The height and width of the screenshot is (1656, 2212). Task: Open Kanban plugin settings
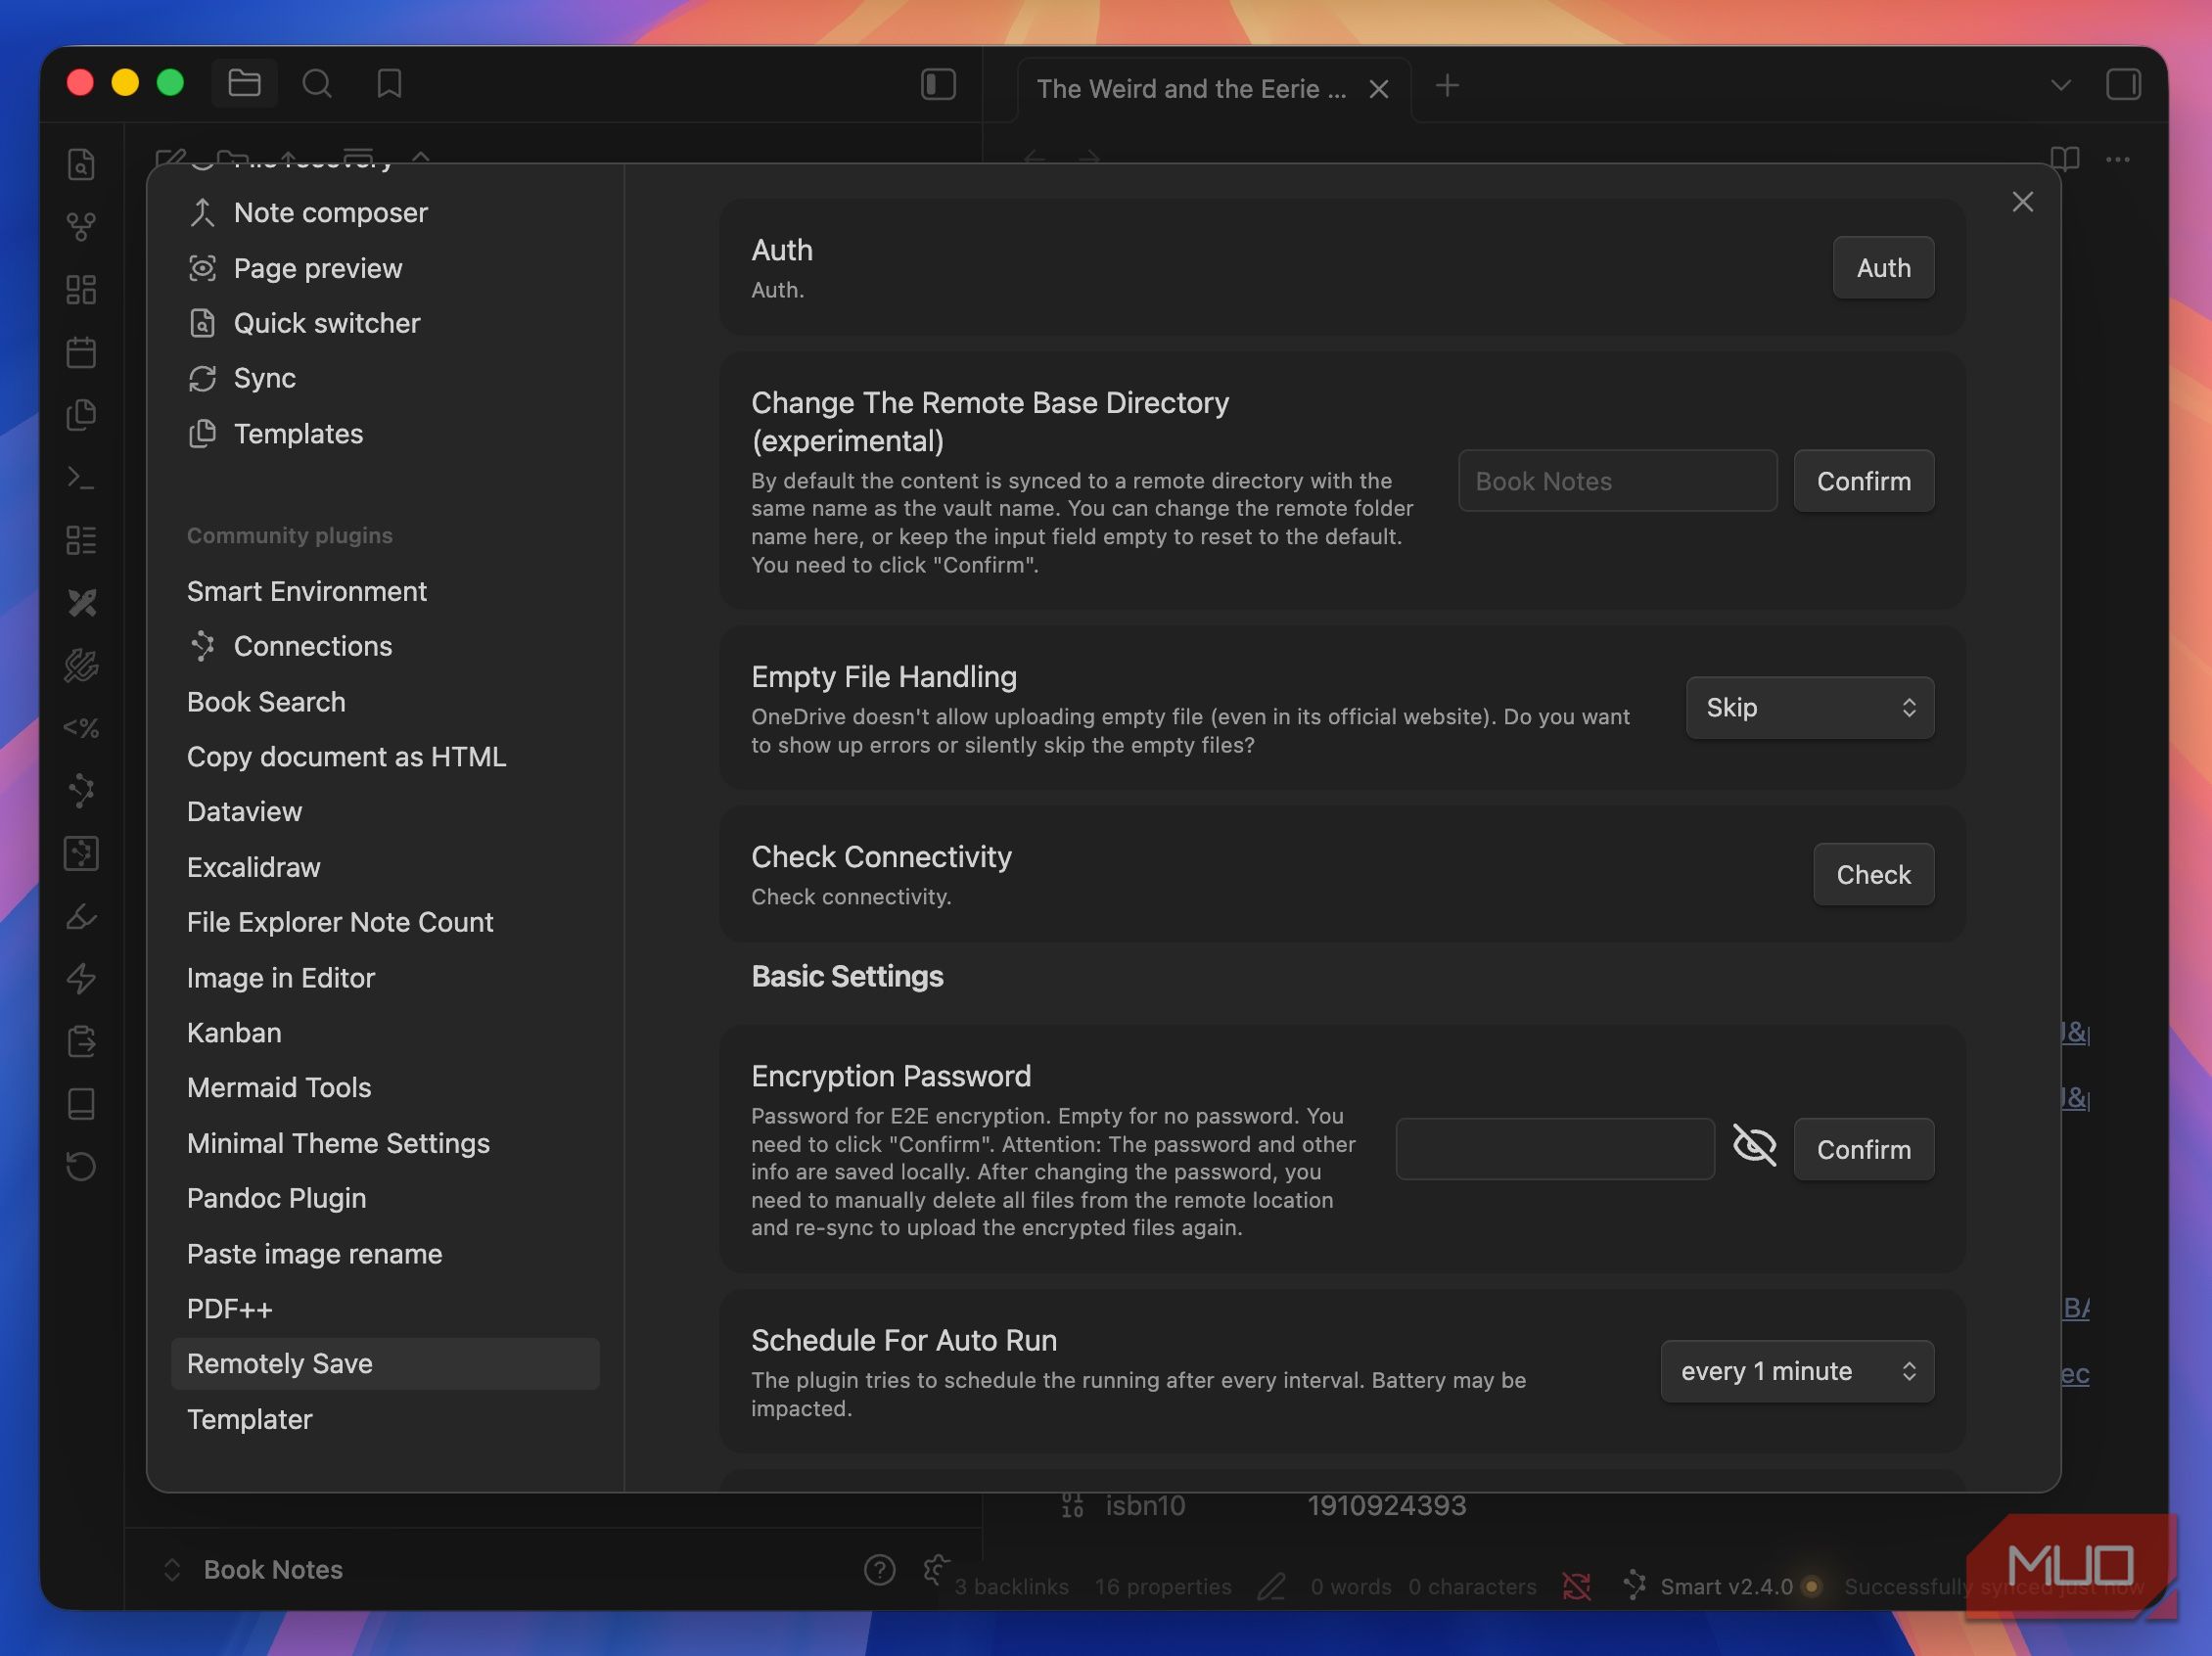[385, 1032]
